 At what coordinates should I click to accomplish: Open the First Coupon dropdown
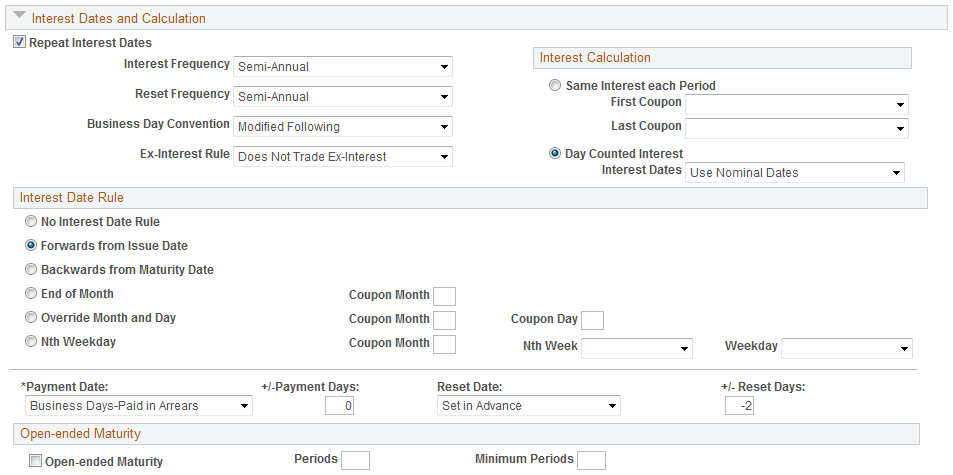click(796, 104)
